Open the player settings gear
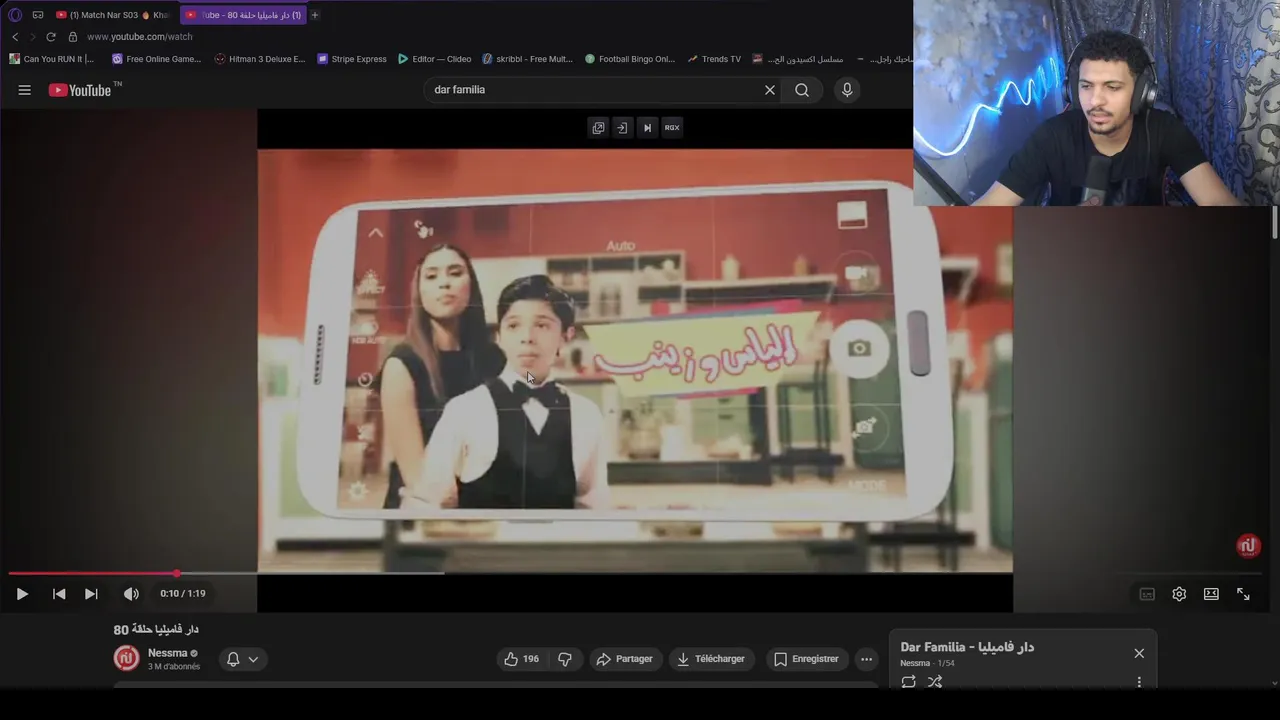This screenshot has height=720, width=1280. tap(1179, 594)
